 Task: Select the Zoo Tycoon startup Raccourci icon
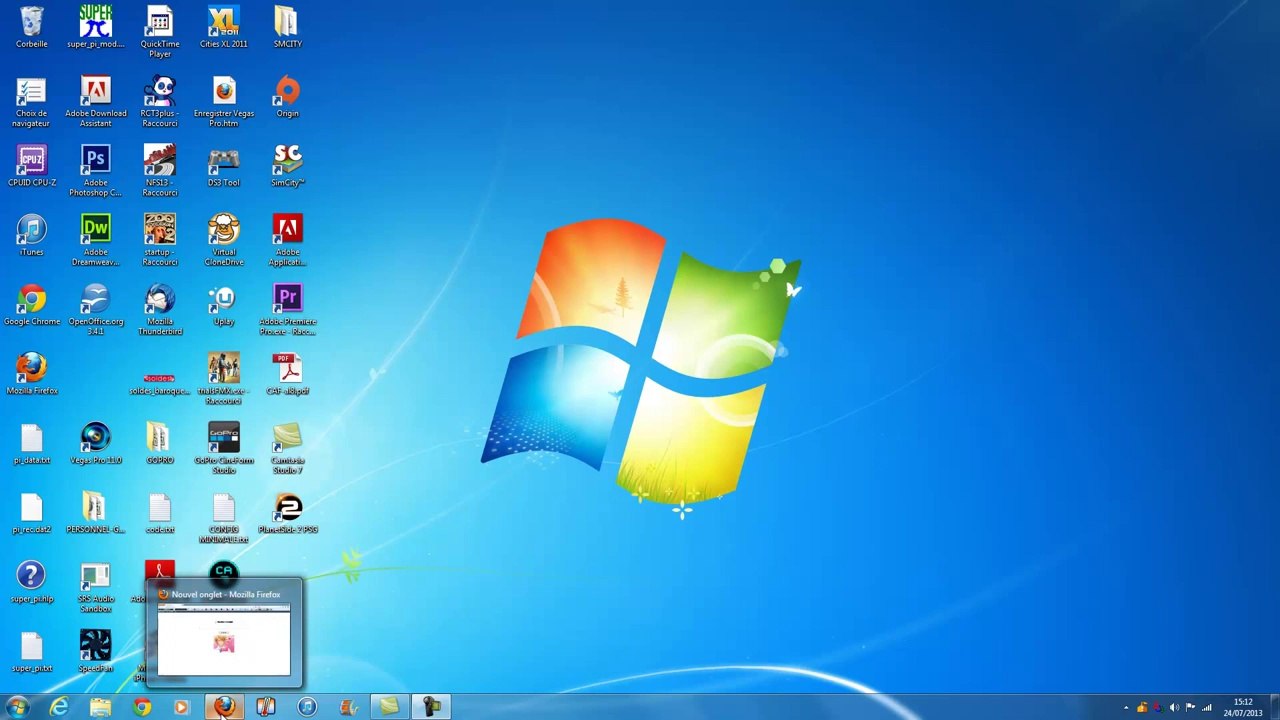159,241
